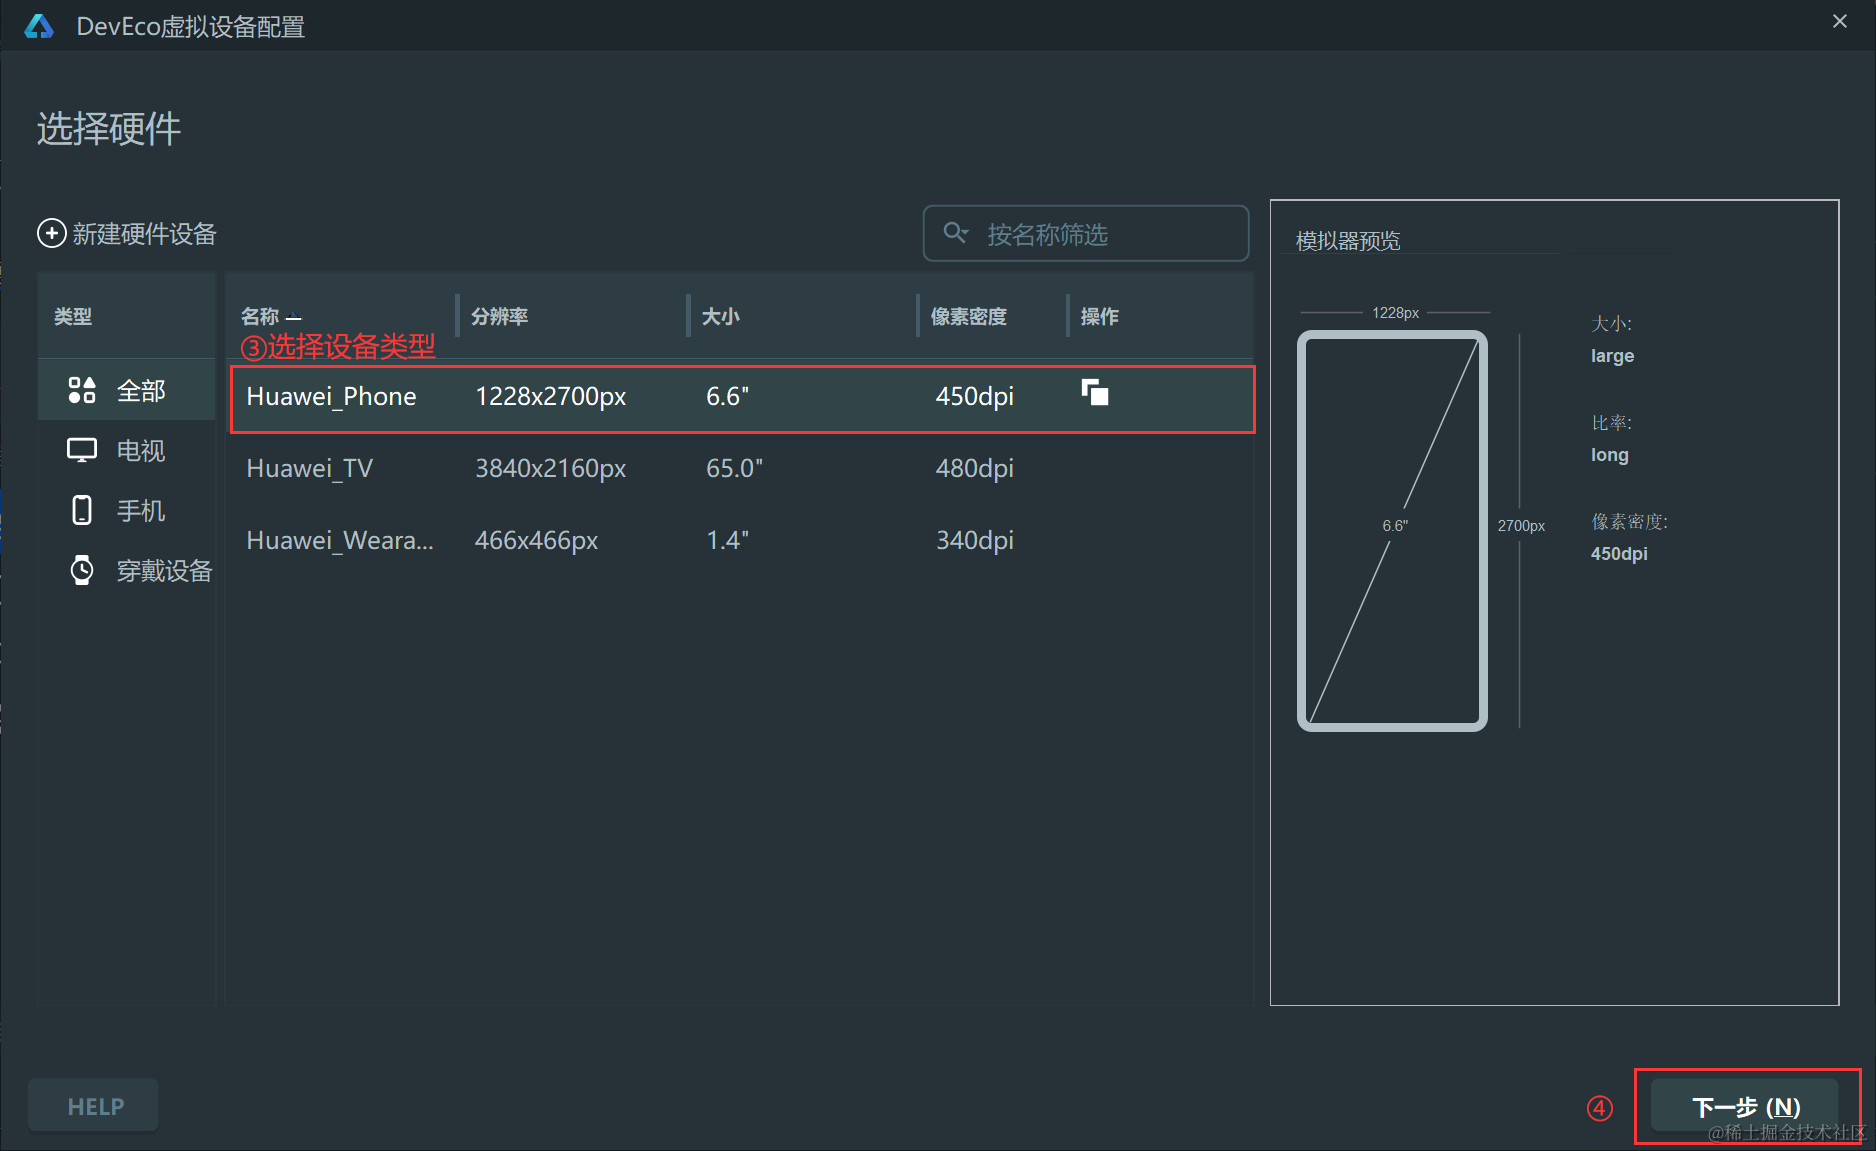Close the DevEco virtual device dialog
This screenshot has height=1151, width=1876.
(1840, 21)
